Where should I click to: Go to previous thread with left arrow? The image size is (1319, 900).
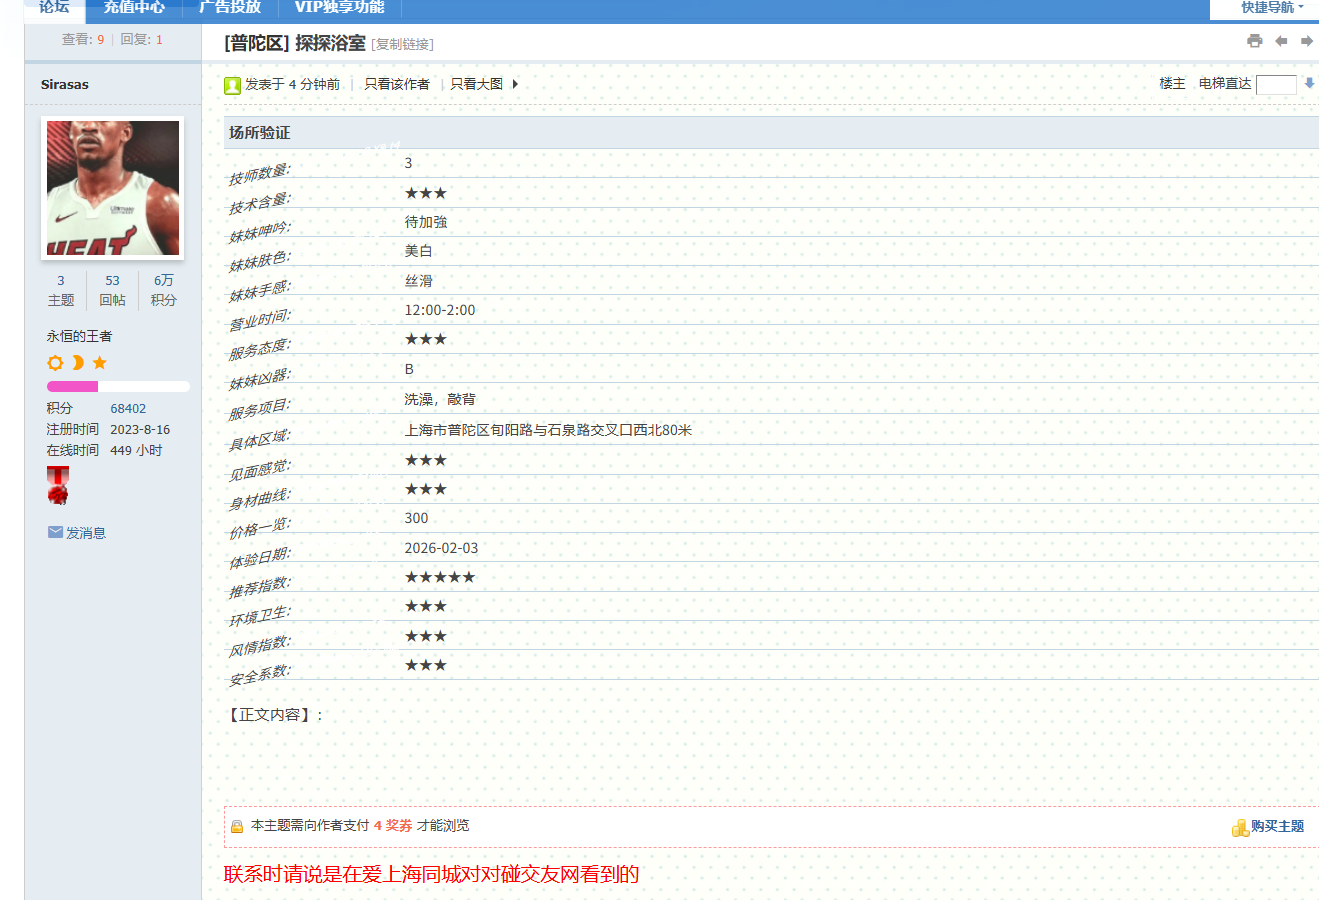(x=1281, y=41)
